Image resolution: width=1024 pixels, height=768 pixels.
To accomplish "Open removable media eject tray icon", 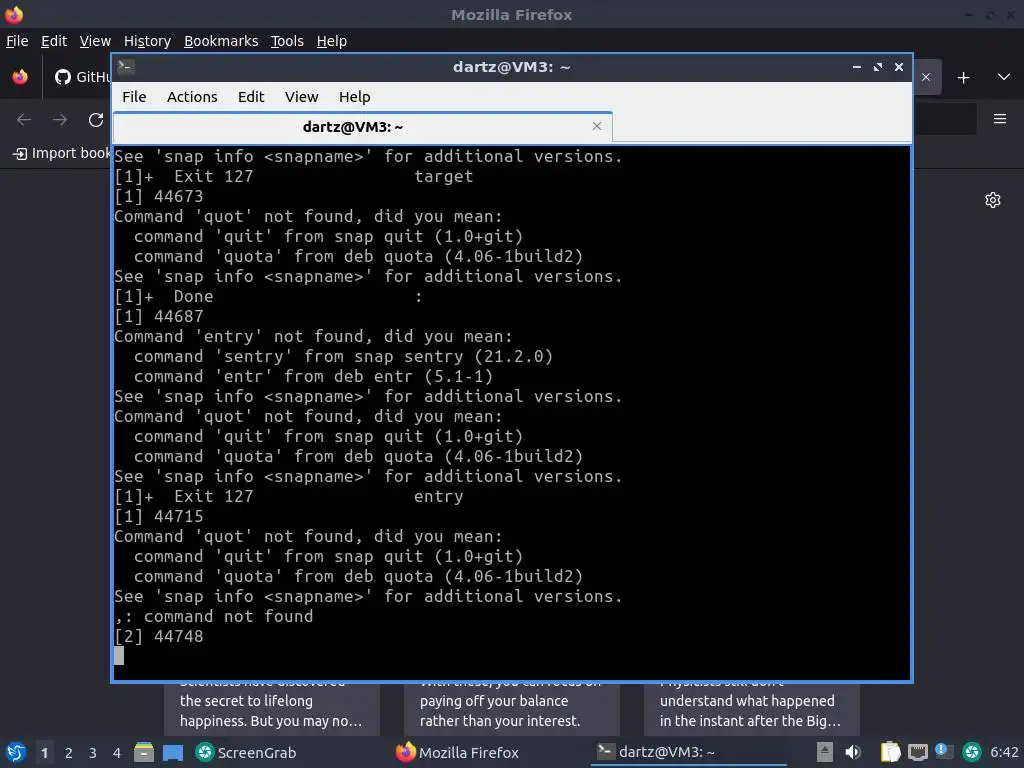I will pos(825,752).
